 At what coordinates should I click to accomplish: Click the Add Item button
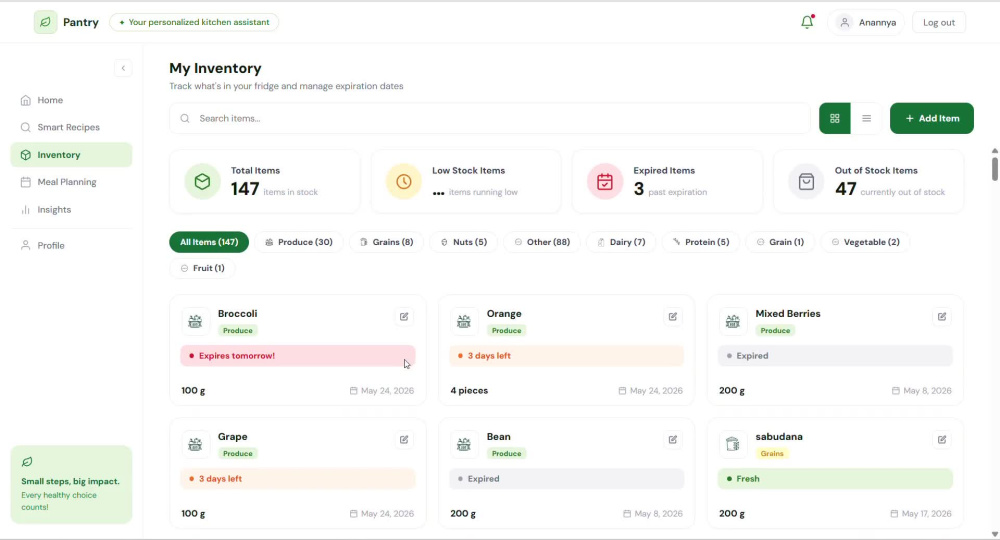click(x=932, y=119)
